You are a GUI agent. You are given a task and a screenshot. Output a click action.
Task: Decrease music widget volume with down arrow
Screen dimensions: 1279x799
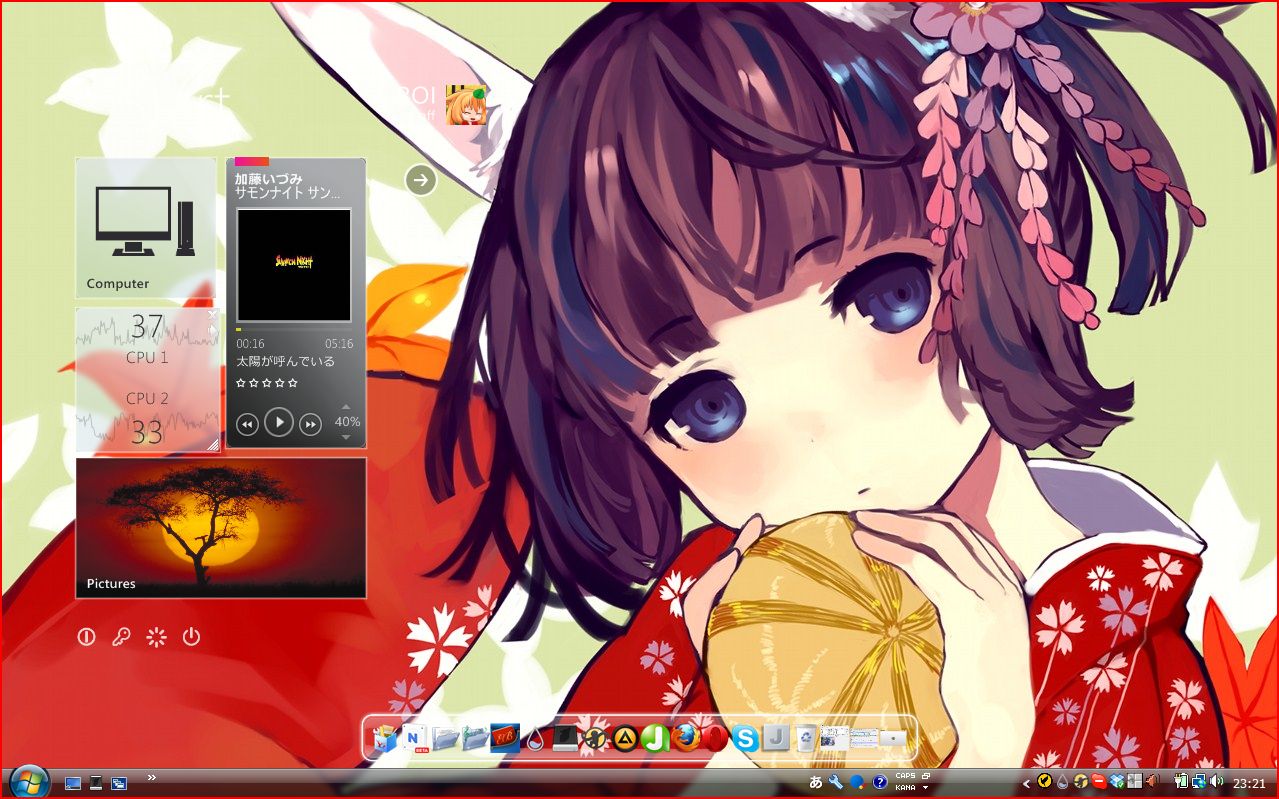point(347,437)
